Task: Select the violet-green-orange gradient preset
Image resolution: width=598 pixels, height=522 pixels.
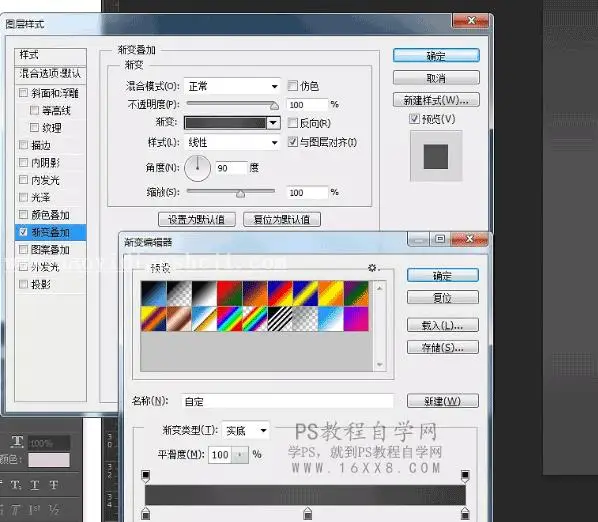Action: pos(356,294)
